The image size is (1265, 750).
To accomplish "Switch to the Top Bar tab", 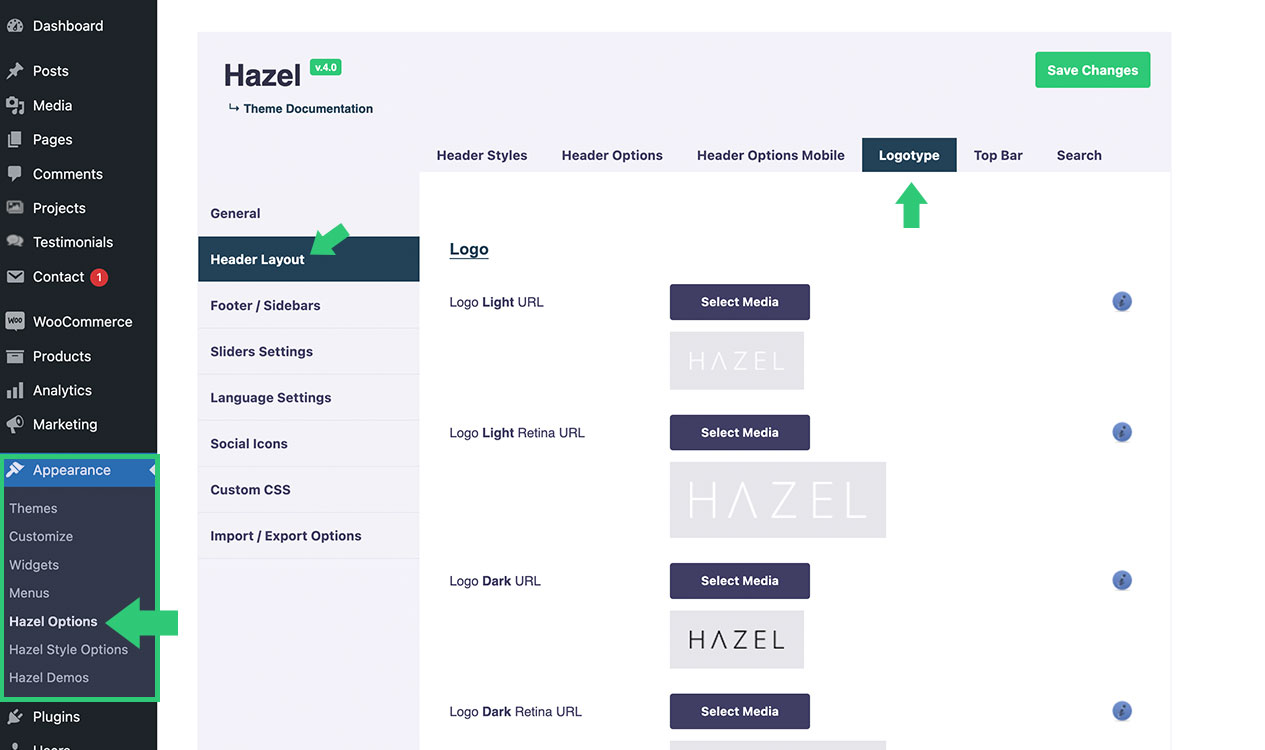I will coord(997,155).
